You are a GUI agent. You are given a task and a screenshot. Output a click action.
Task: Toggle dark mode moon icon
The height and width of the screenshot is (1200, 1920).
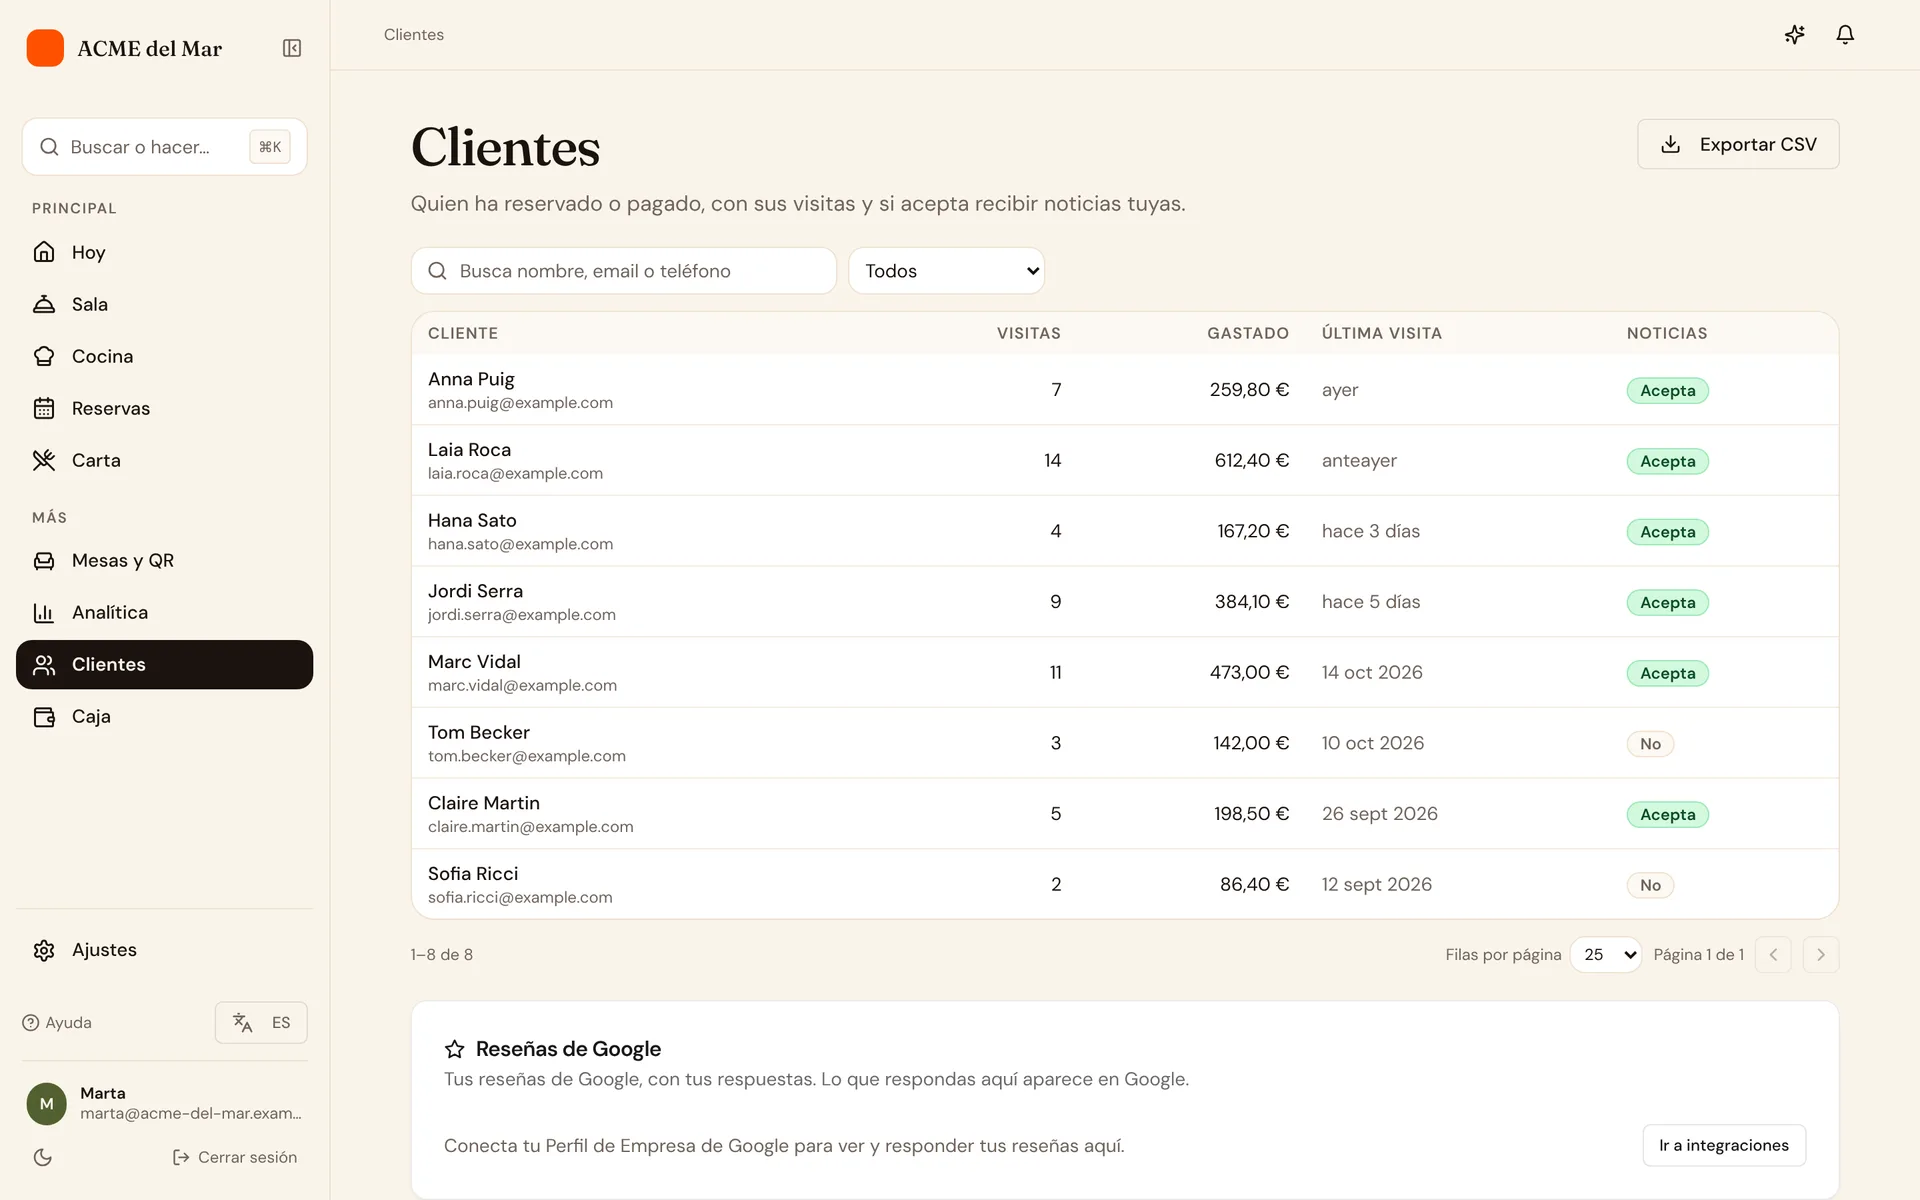coord(43,1157)
